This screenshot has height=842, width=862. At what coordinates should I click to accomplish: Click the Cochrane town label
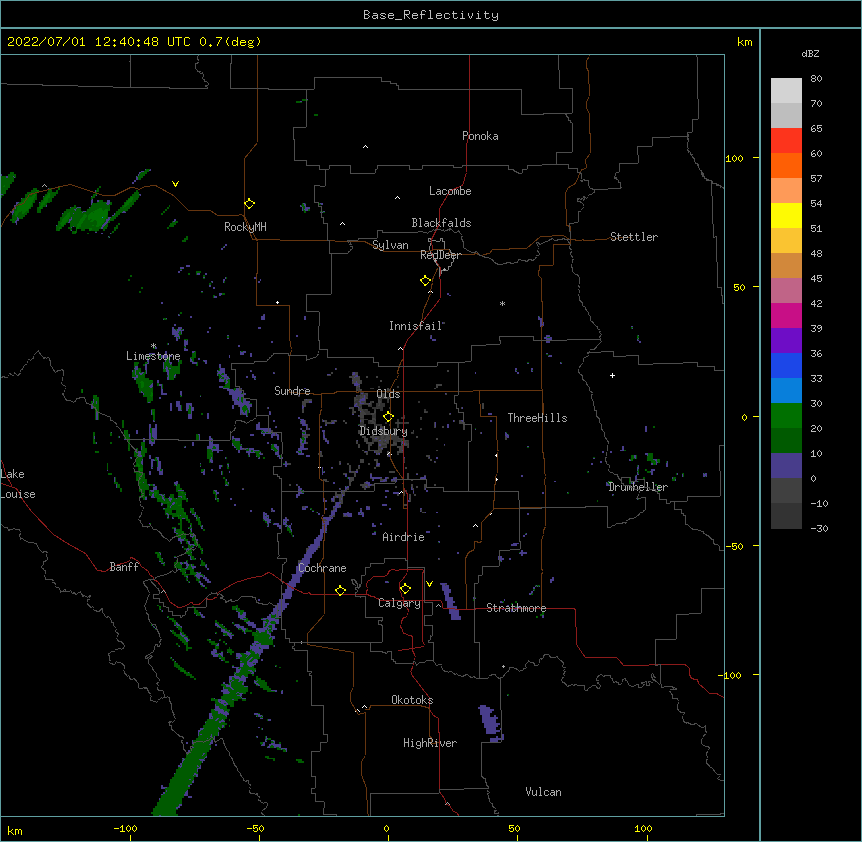coord(322,568)
